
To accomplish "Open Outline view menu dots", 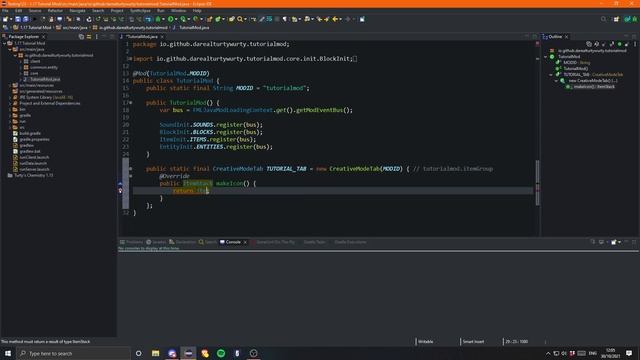I will point(635,44).
